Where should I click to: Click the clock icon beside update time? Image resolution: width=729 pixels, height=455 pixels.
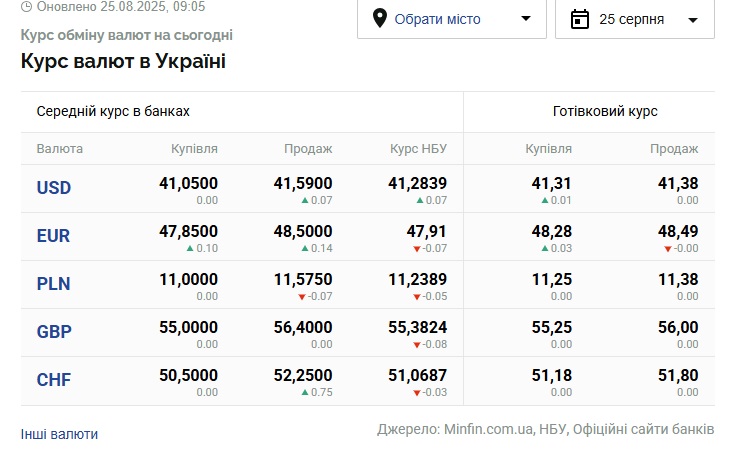pos(26,6)
